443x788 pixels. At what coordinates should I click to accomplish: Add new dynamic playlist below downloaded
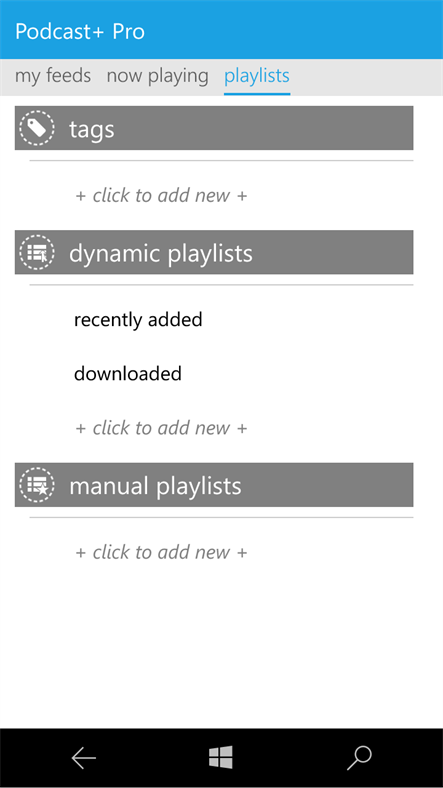tap(161, 428)
